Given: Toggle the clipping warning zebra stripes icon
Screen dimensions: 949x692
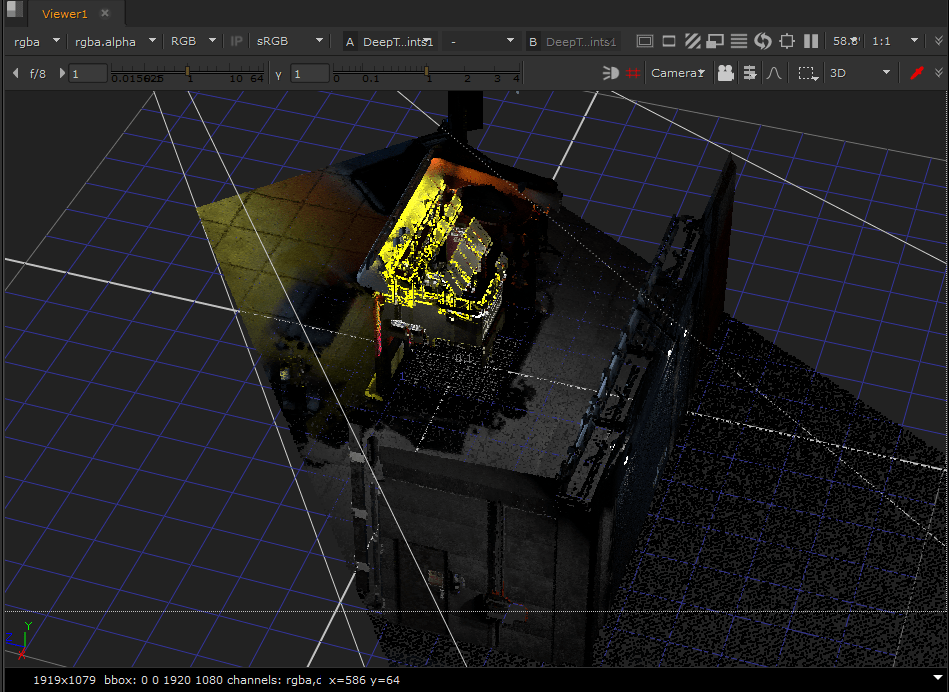Looking at the screenshot, I should coord(692,41).
